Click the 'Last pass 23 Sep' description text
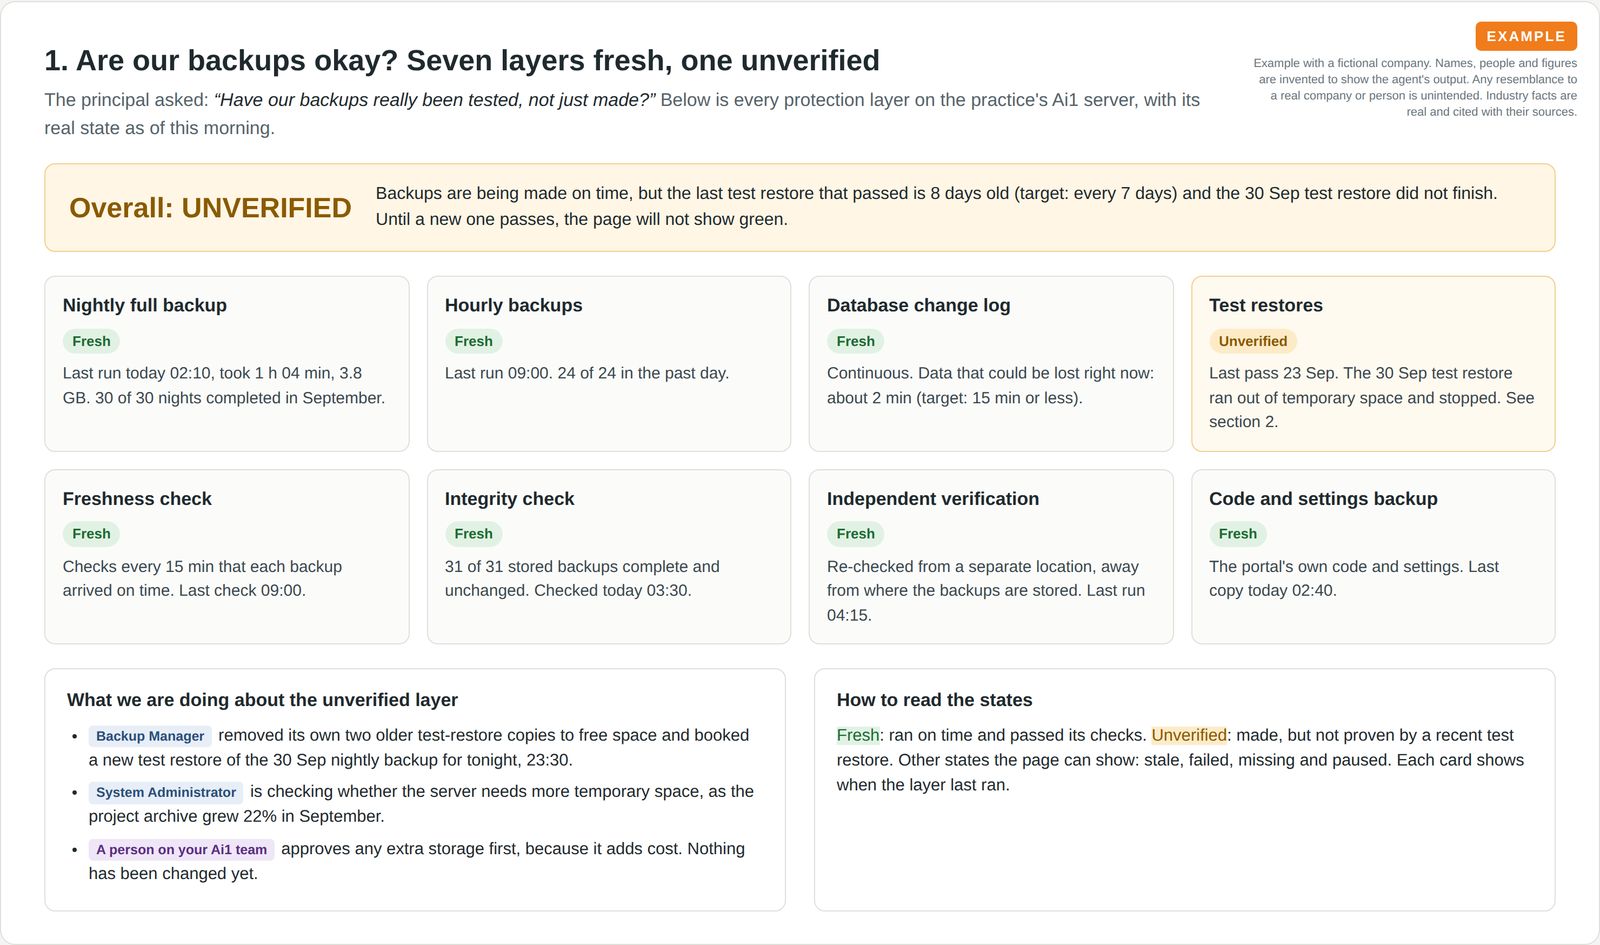1600x945 pixels. click(x=1371, y=397)
